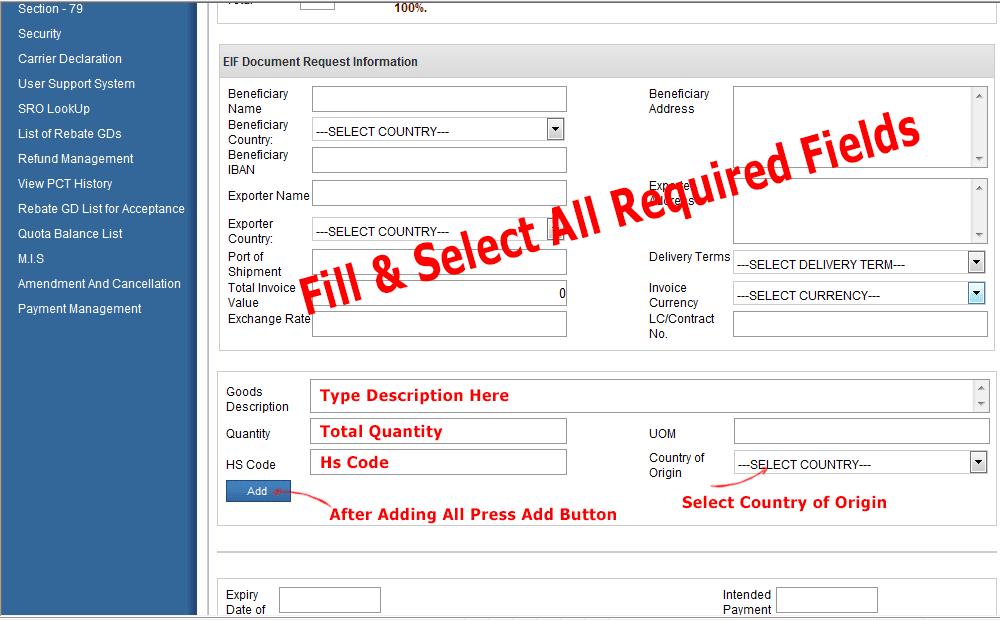Open Exporter Country dropdown
Image resolution: width=1000 pixels, height=620 pixels.
pos(438,229)
